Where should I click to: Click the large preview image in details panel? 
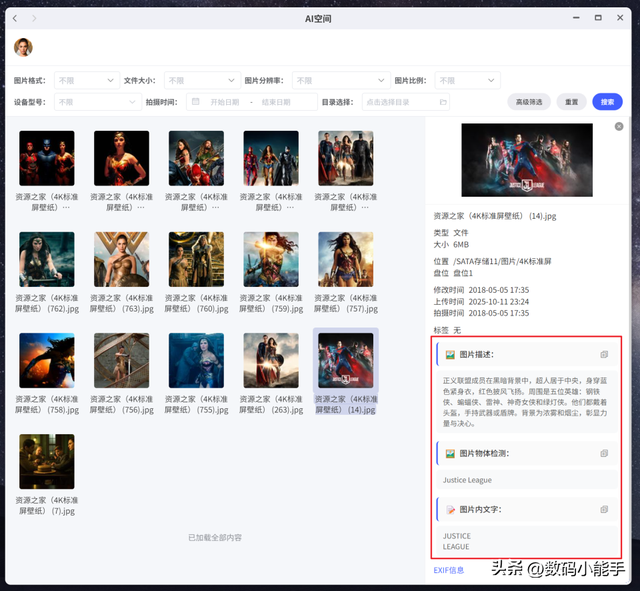click(x=527, y=160)
